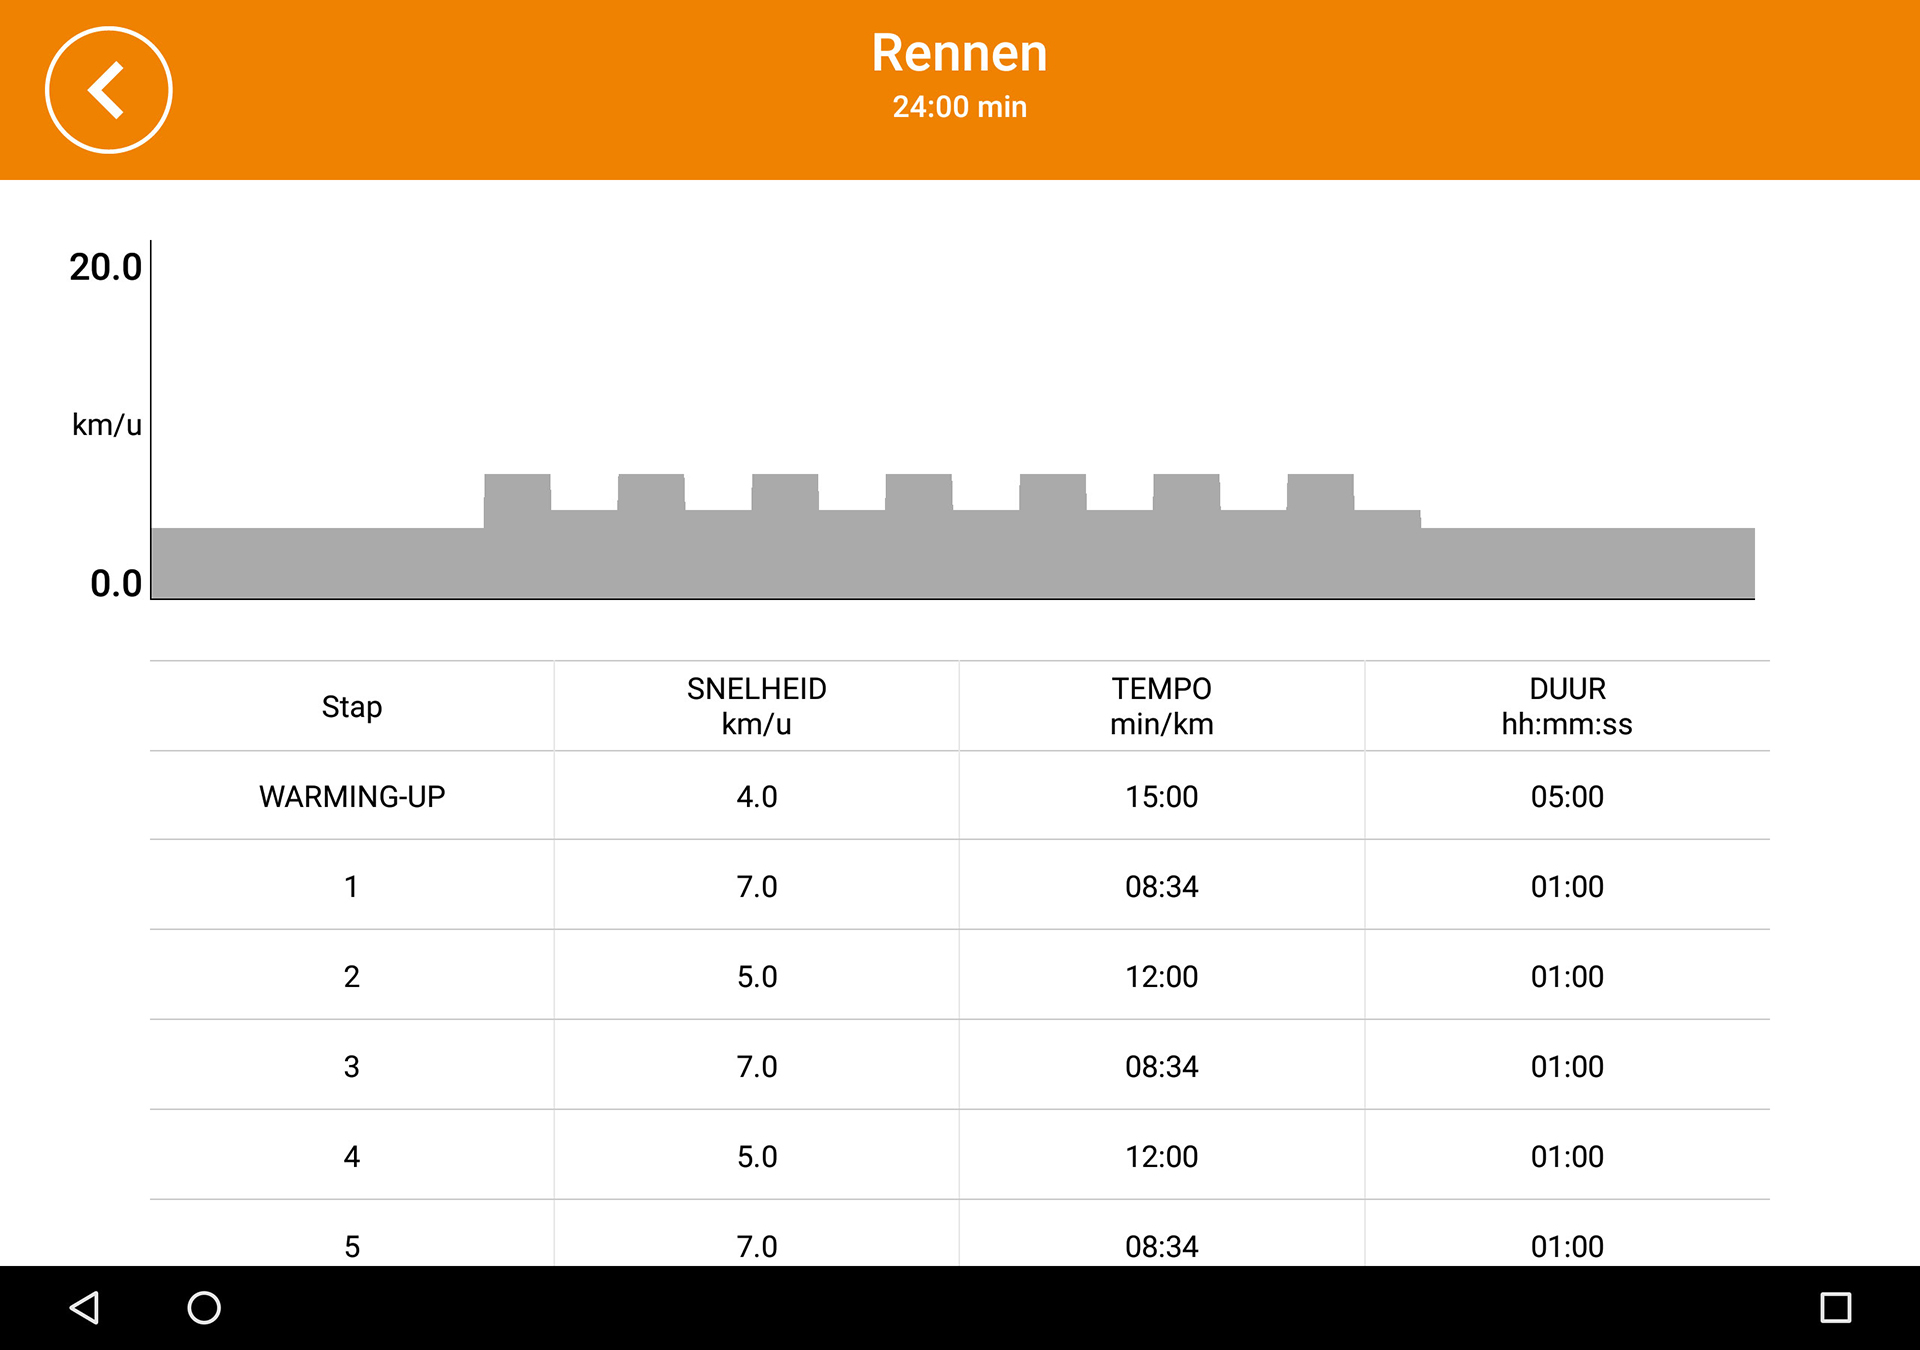Select step 1 row label
Viewport: 1920px width, 1350px height.
pos(351,886)
